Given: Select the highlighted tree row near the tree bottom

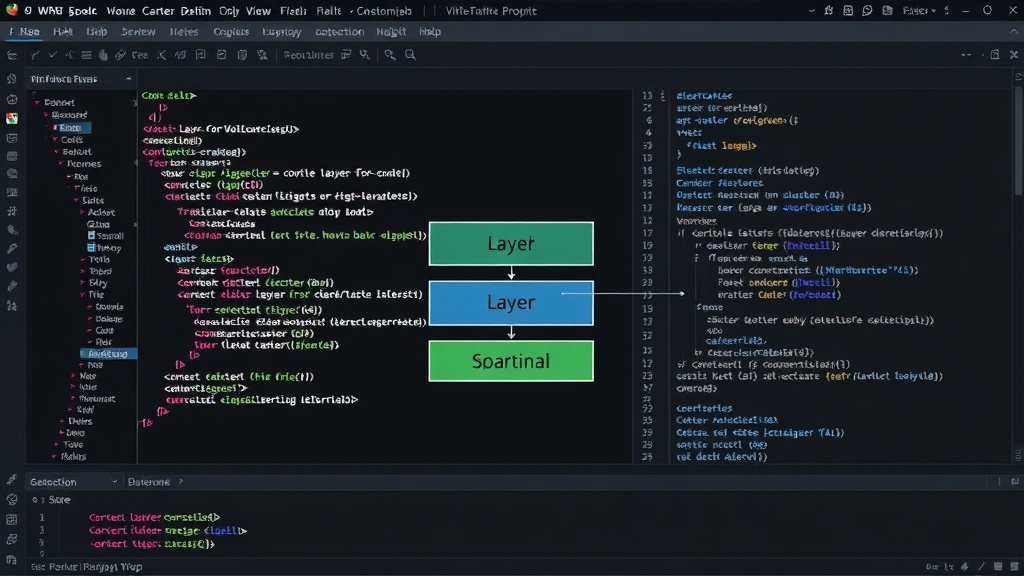Looking at the screenshot, I should point(108,353).
